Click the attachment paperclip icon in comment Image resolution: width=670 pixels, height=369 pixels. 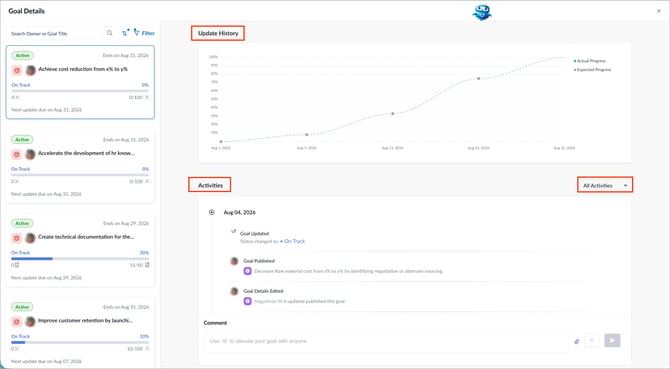pyautogui.click(x=576, y=341)
